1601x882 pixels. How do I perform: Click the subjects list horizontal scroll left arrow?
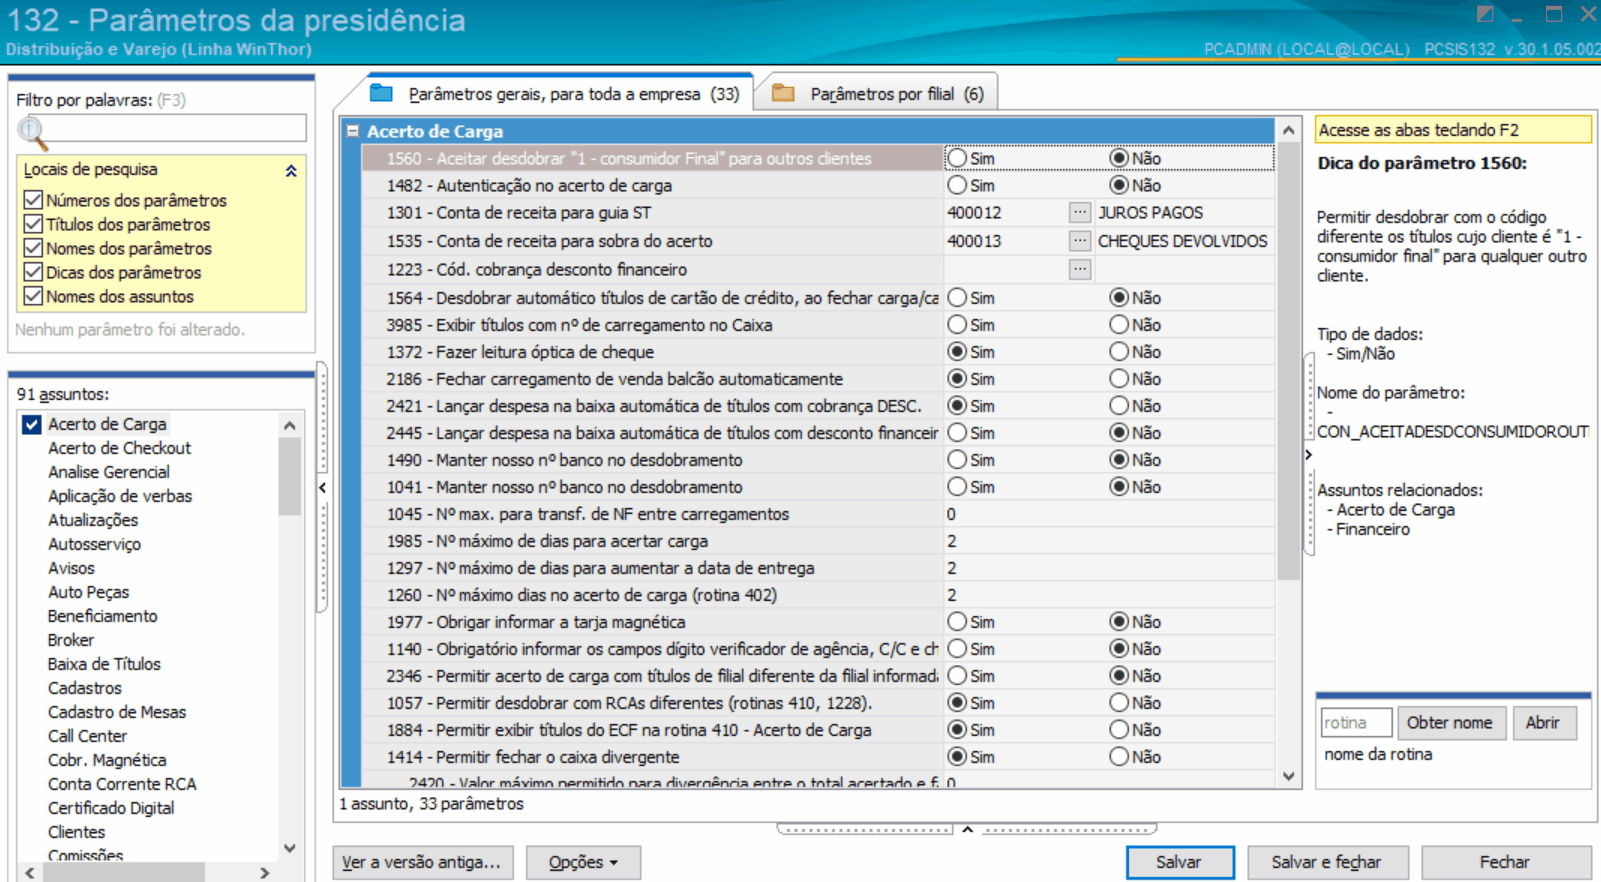(30, 872)
